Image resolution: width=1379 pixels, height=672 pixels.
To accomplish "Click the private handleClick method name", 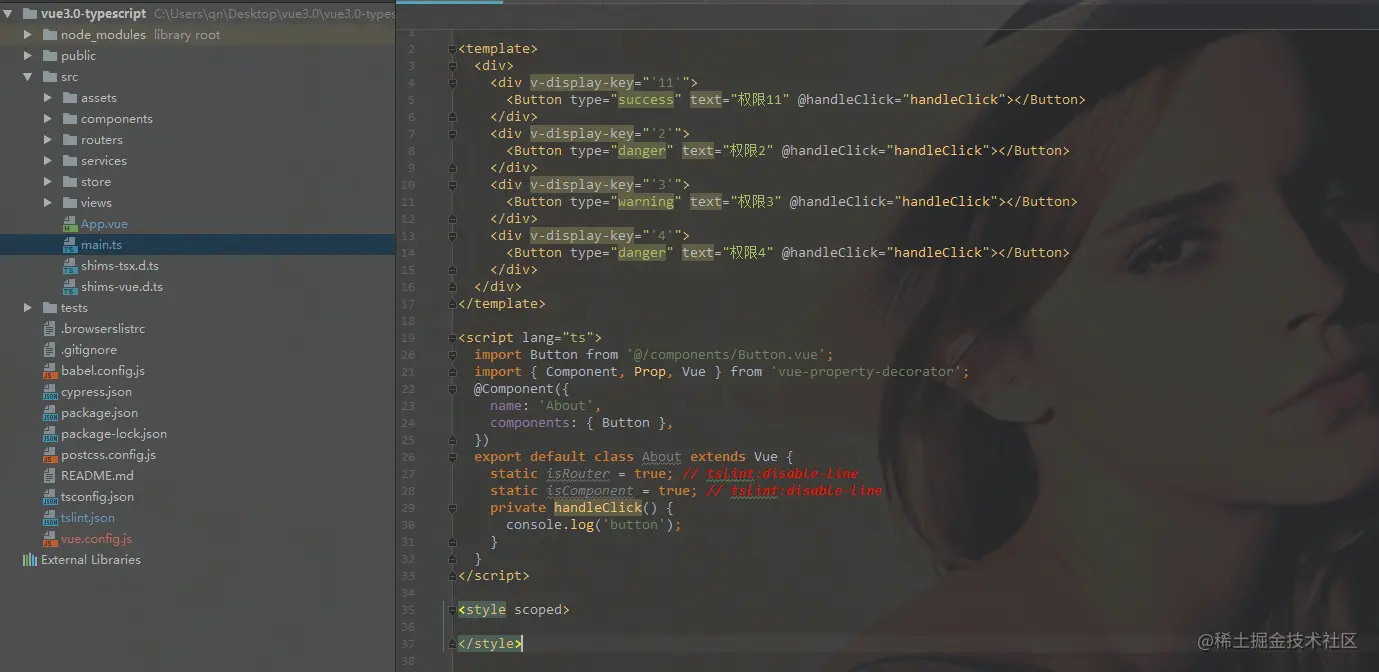I will click(597, 508).
